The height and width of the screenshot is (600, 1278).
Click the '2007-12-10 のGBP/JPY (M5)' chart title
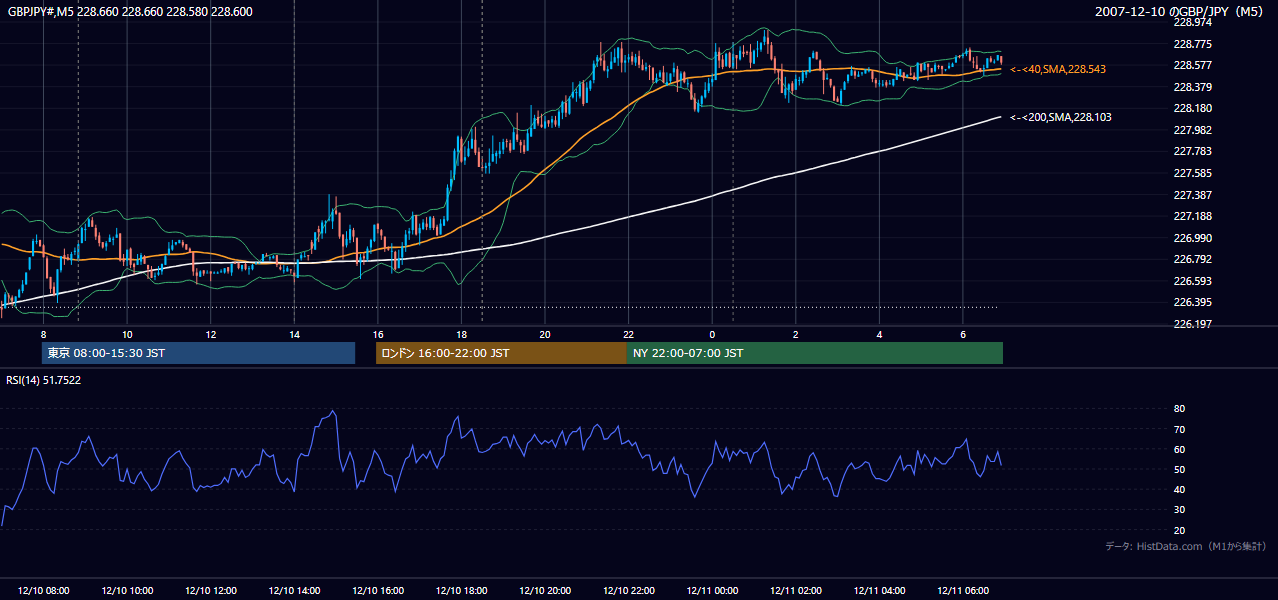(1181, 11)
